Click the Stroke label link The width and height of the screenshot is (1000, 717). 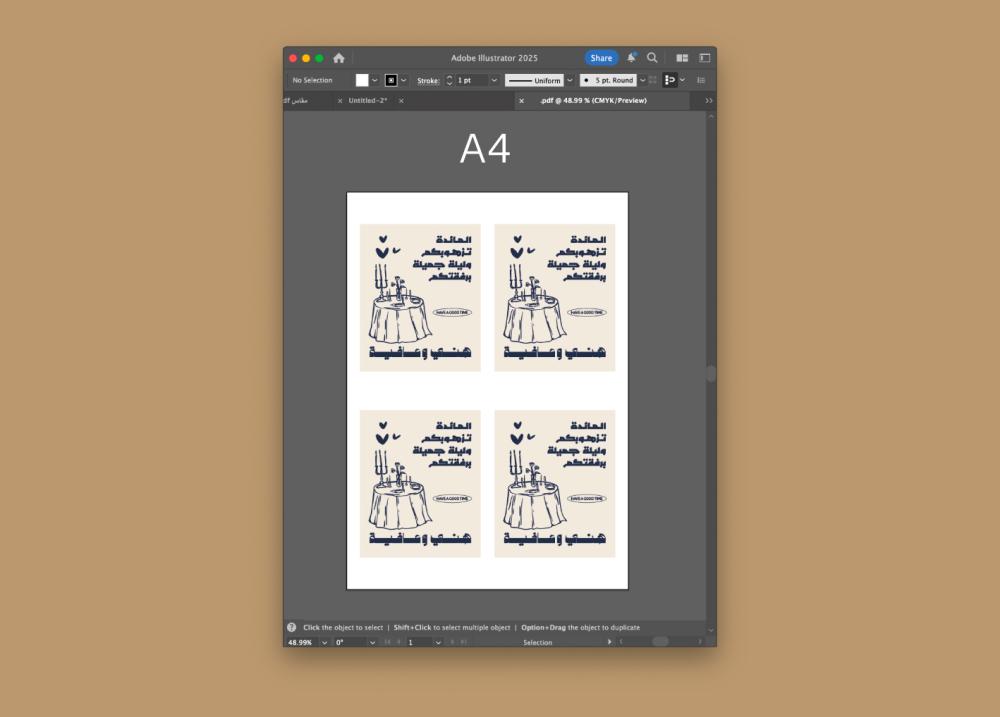428,80
